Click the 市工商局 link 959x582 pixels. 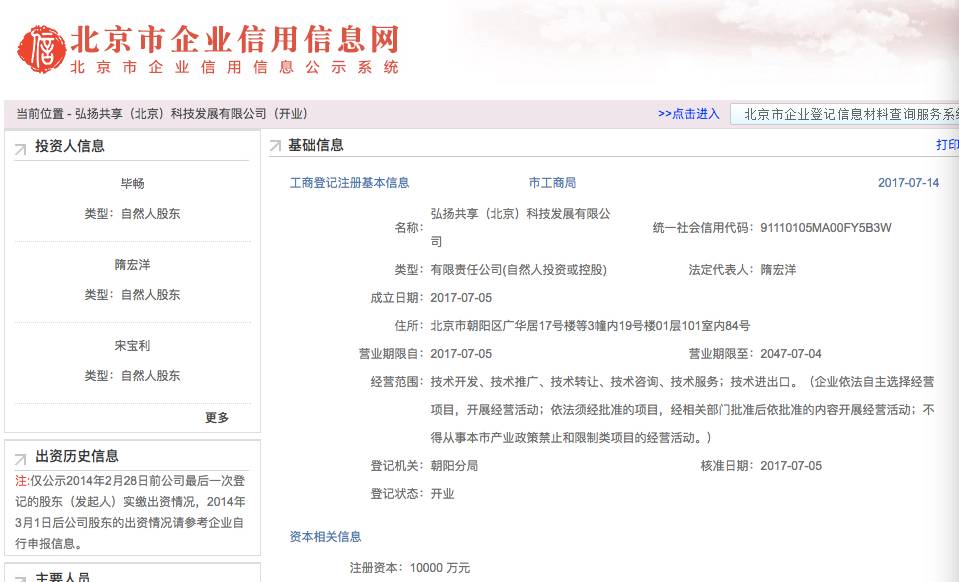(x=552, y=183)
